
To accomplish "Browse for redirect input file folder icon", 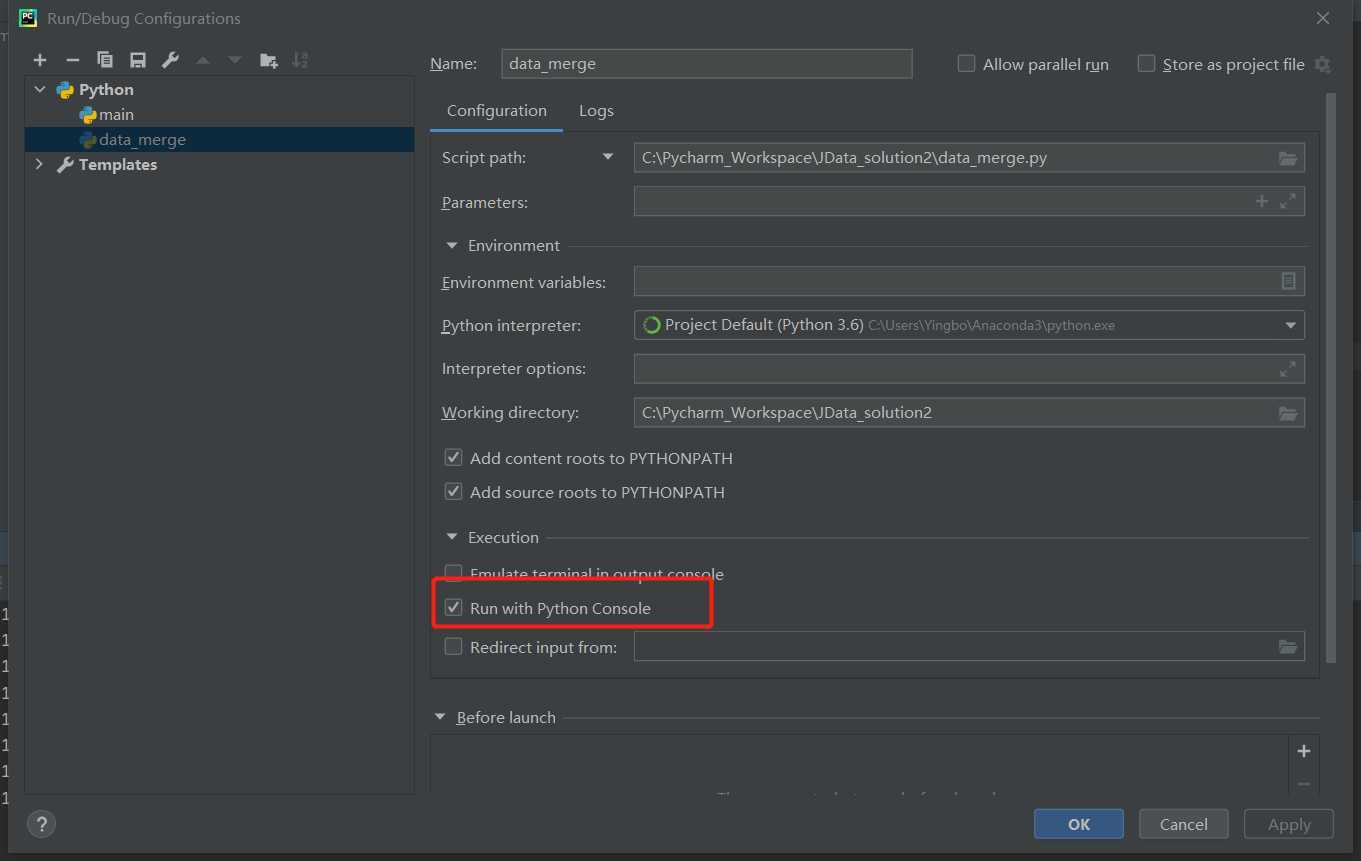I will (1288, 647).
